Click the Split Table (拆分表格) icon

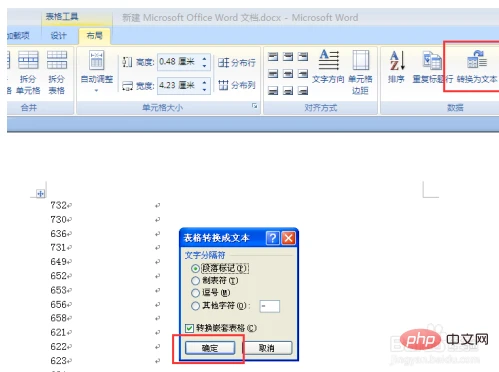57,61
